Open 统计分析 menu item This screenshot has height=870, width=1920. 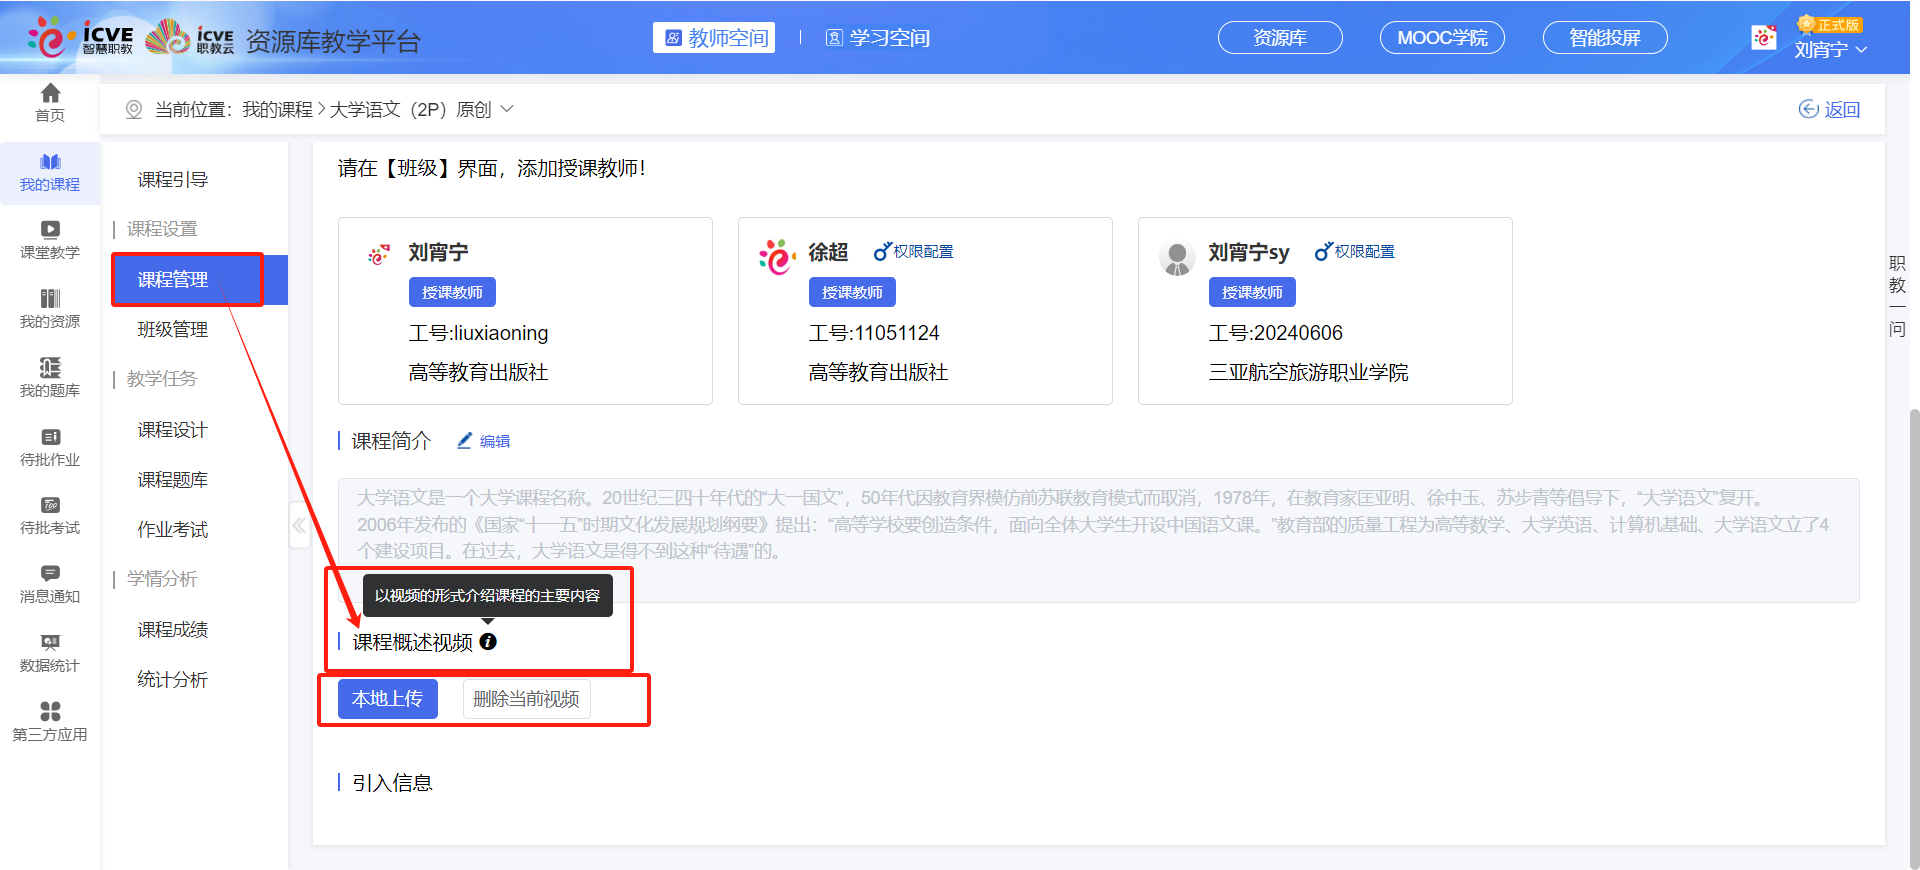tap(173, 680)
